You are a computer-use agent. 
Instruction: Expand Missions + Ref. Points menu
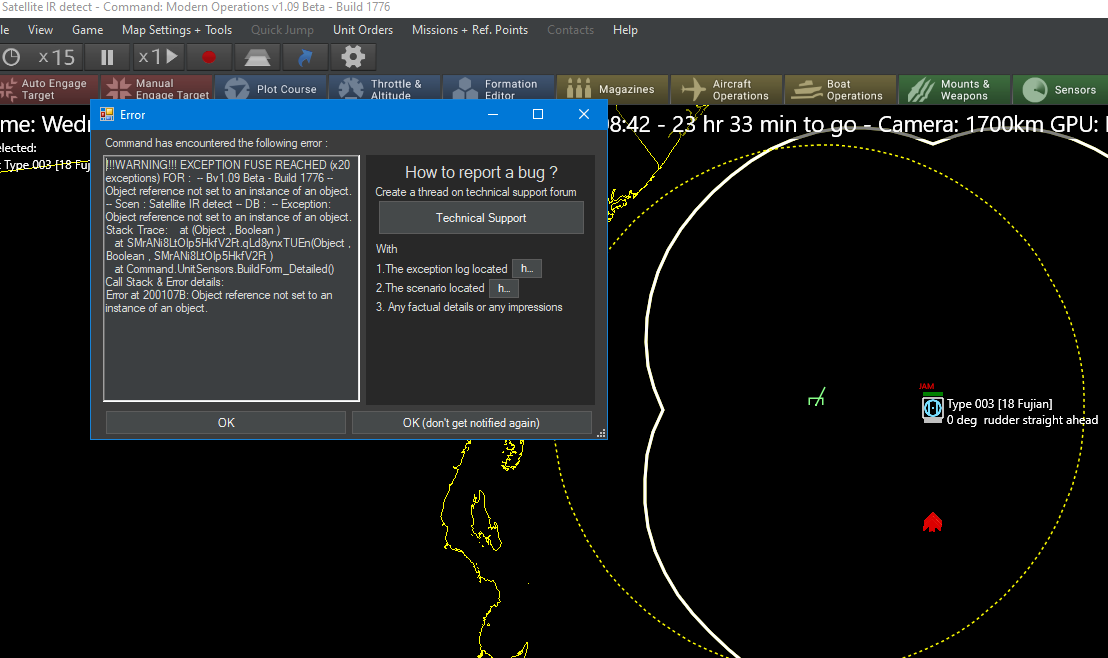coord(470,30)
